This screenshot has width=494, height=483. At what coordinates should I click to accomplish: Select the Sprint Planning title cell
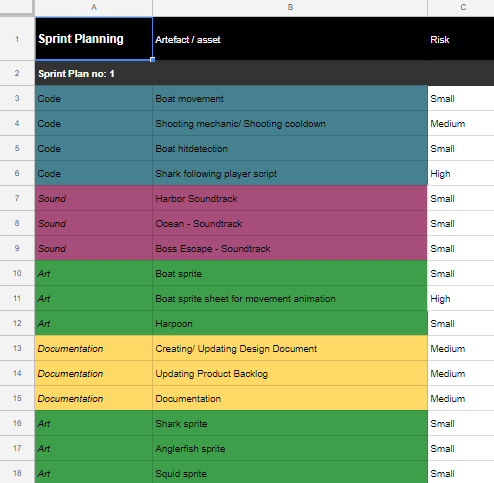click(94, 39)
